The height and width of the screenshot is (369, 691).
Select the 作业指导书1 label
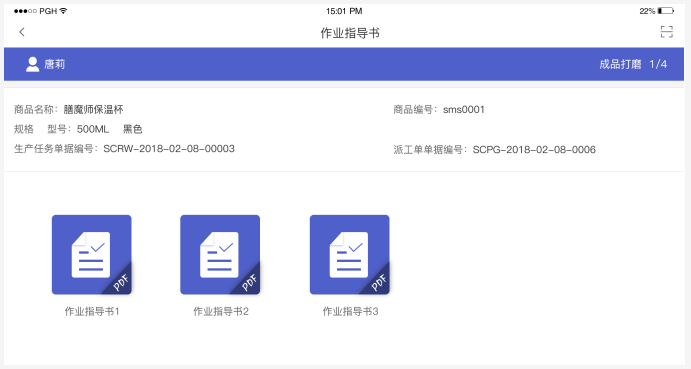tap(92, 312)
